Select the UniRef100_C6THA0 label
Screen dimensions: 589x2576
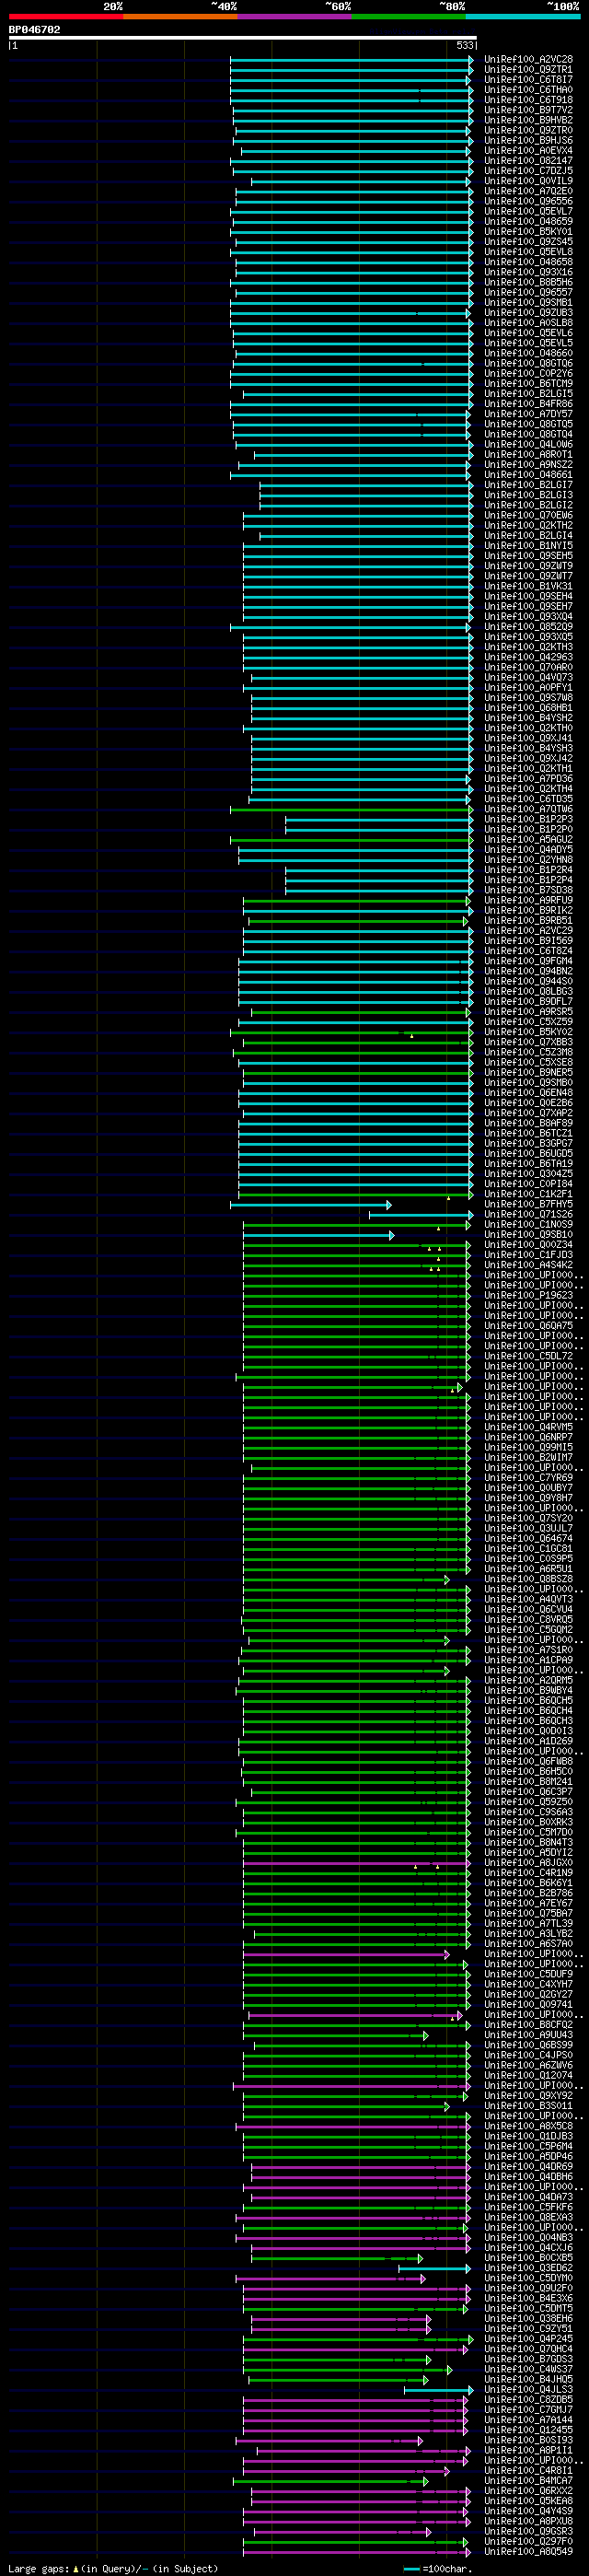coord(529,90)
